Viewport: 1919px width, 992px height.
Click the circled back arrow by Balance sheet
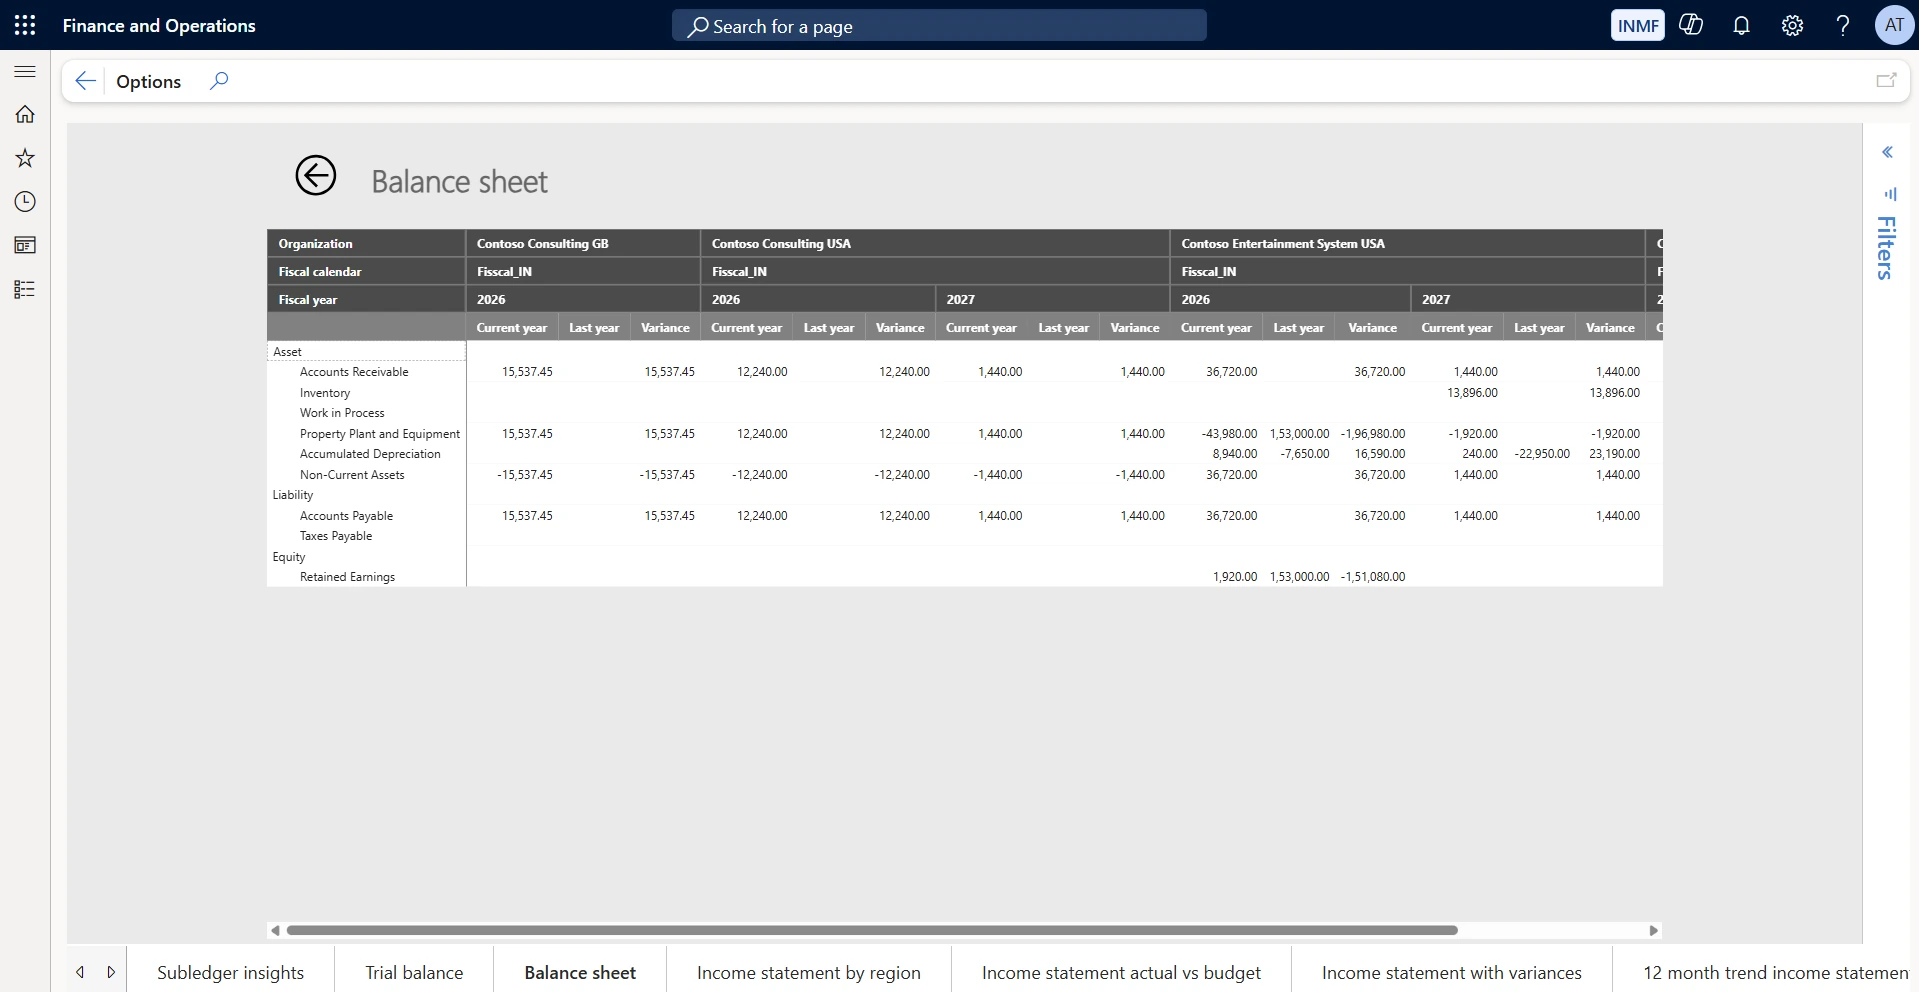pos(316,176)
